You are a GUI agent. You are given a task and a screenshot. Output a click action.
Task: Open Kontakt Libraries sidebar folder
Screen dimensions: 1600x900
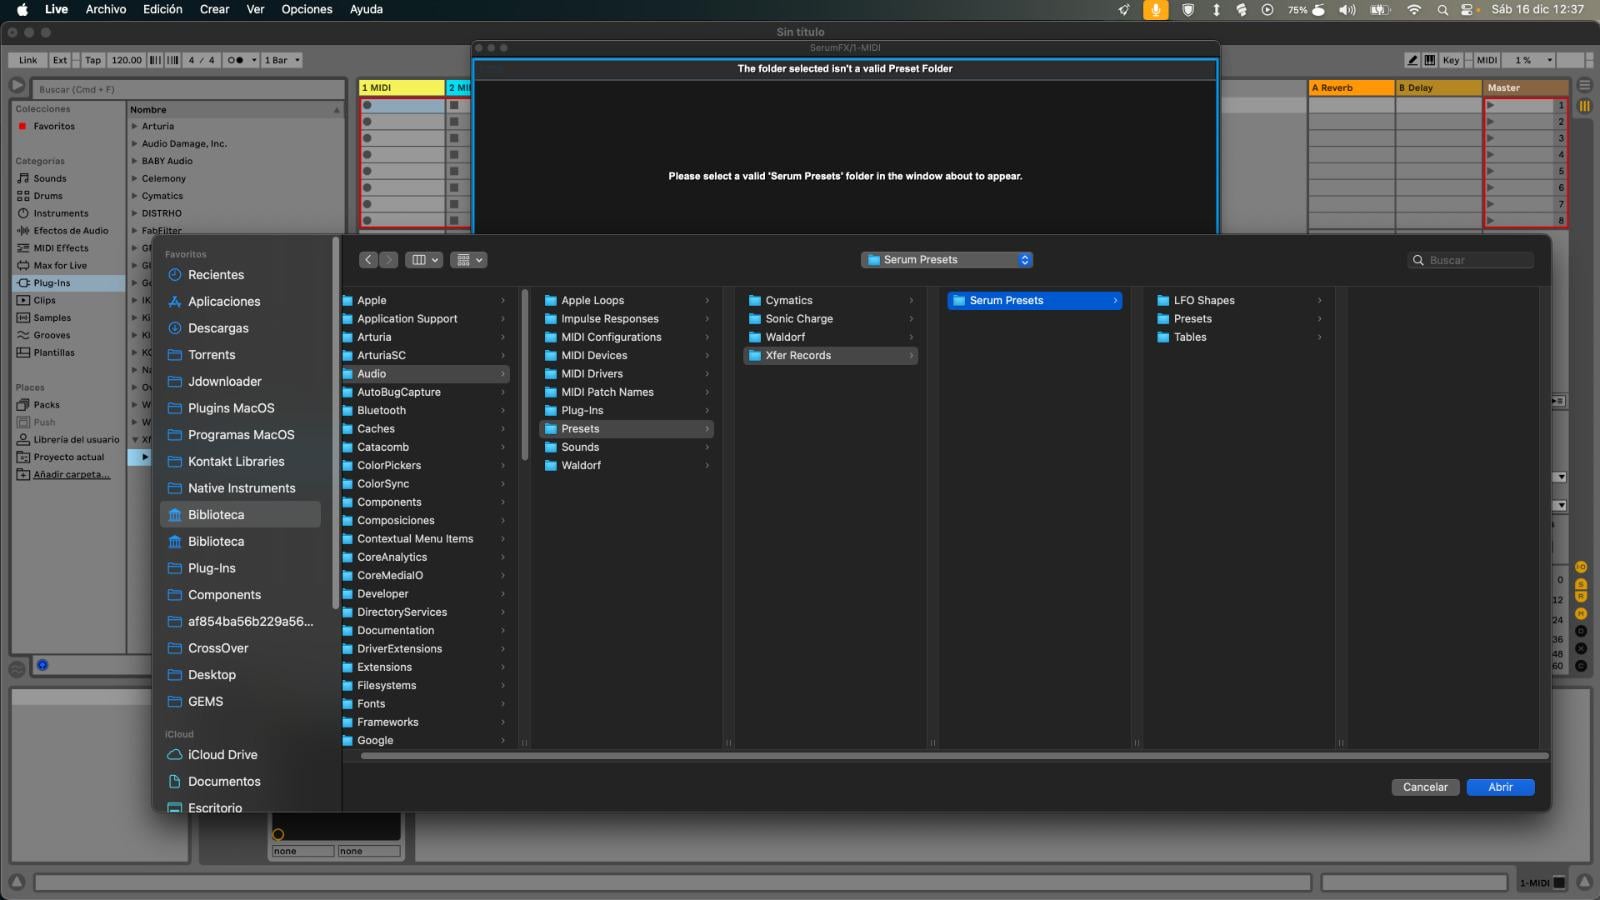[x=236, y=461]
